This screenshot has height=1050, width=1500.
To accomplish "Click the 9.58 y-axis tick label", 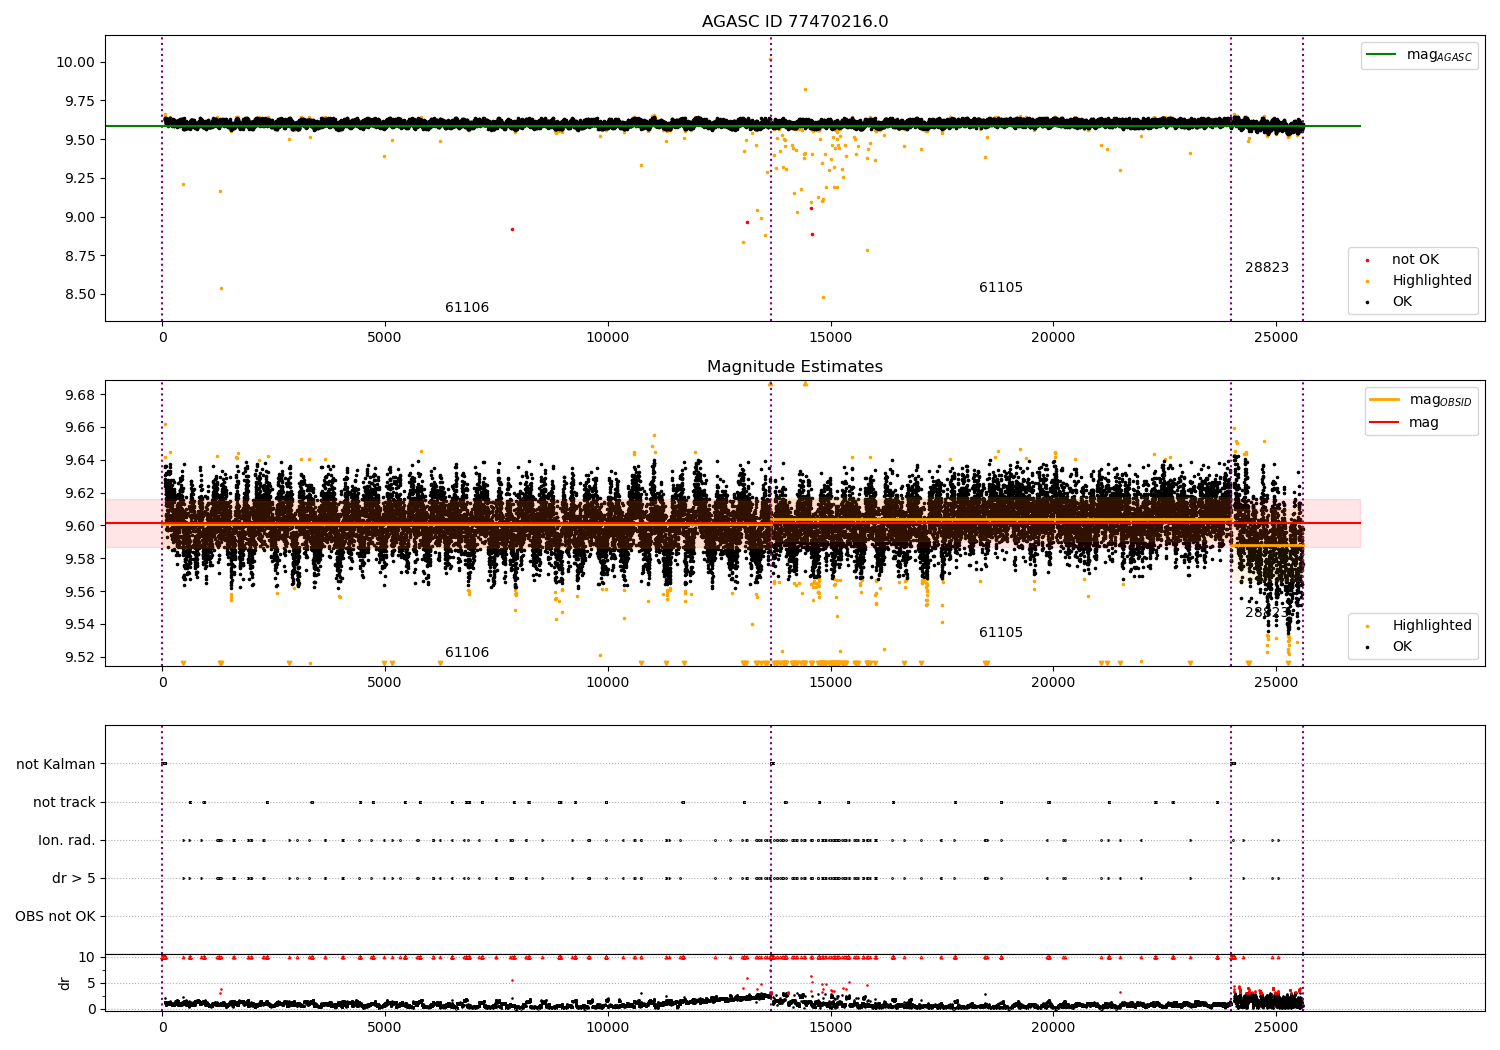I will pyautogui.click(x=79, y=560).
